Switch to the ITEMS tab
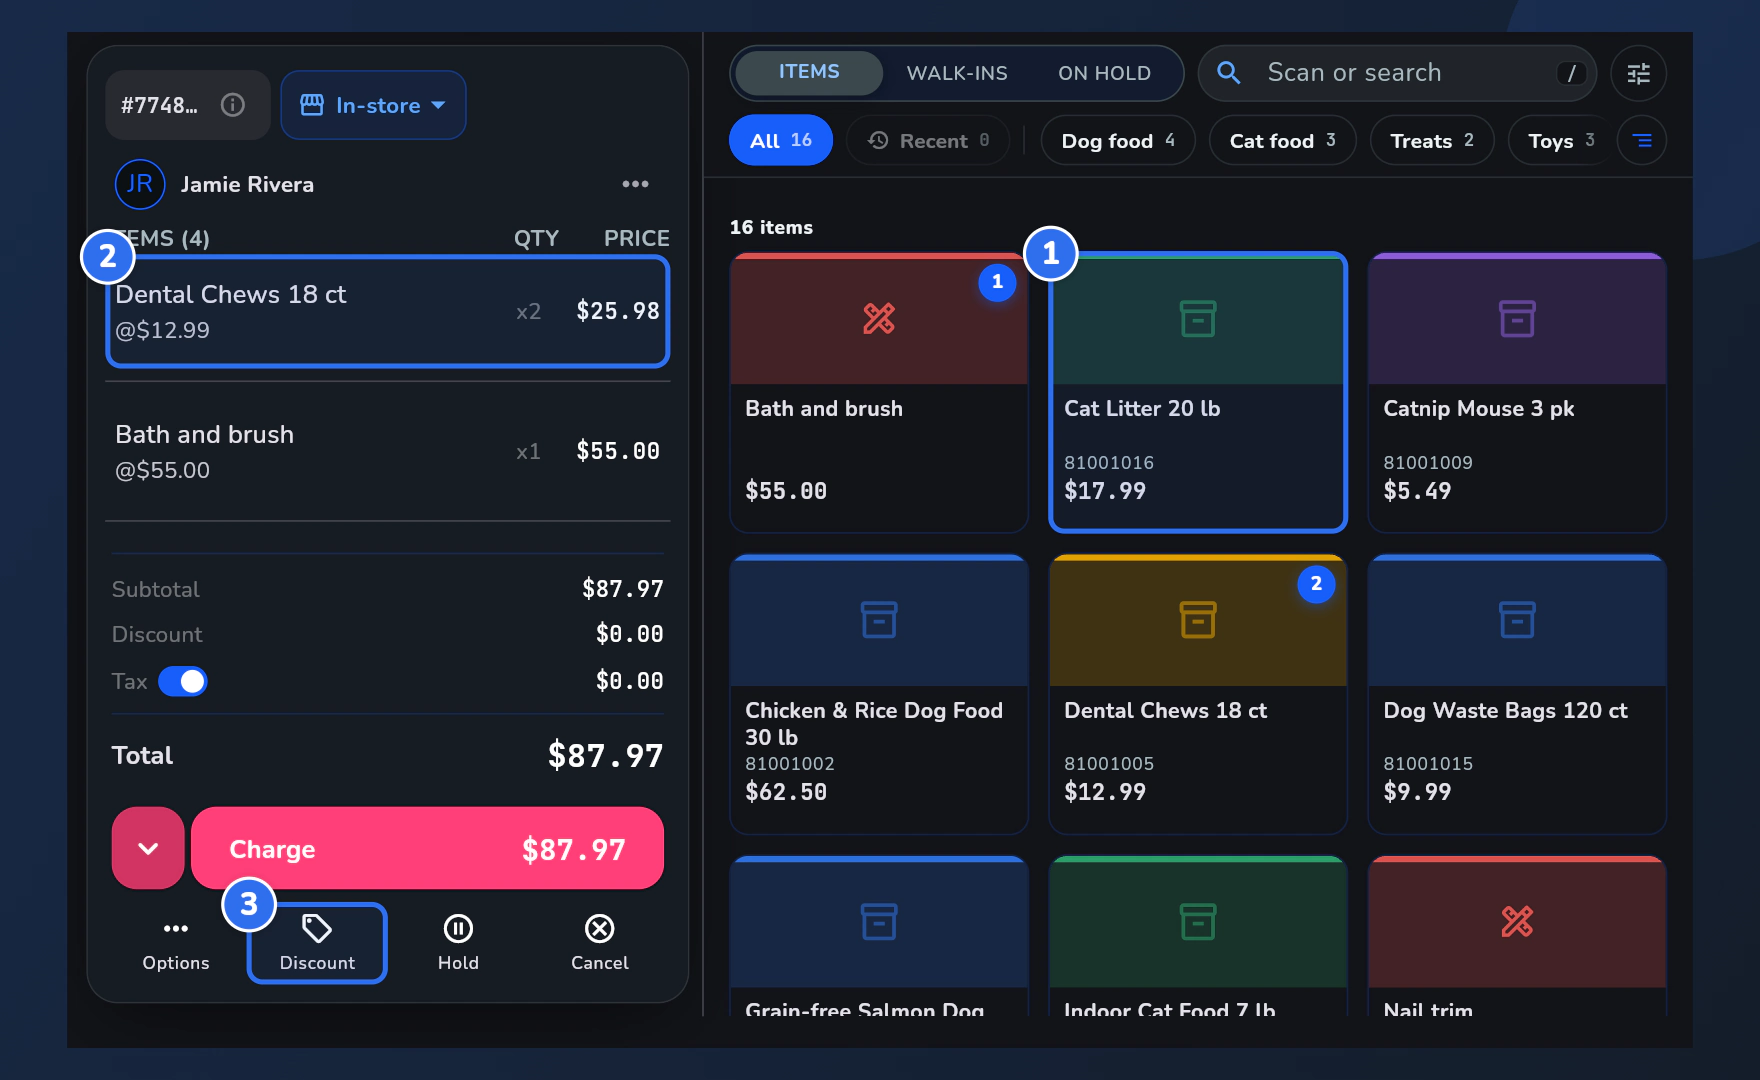This screenshot has width=1760, height=1080. tap(809, 73)
